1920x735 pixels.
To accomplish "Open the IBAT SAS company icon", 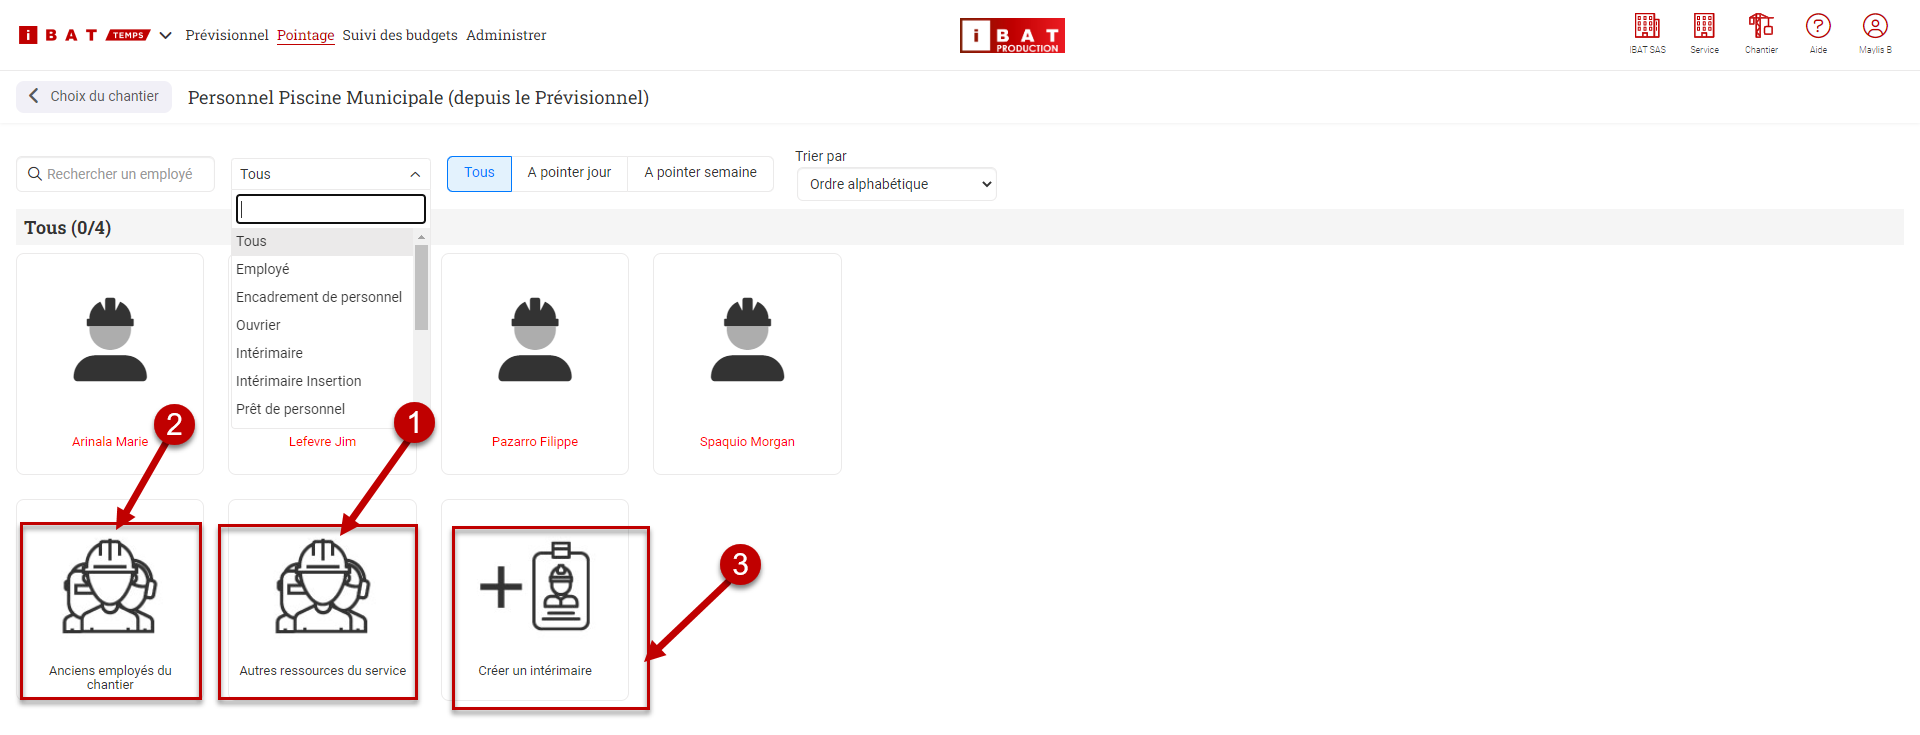I will [x=1647, y=28].
